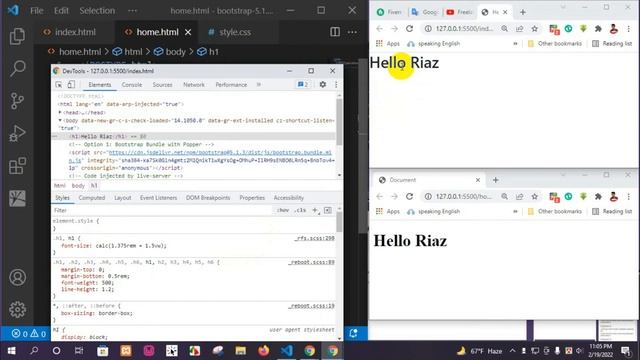Click the Styles Filter input field
The width and height of the screenshot is (640, 360).
coord(163,210)
